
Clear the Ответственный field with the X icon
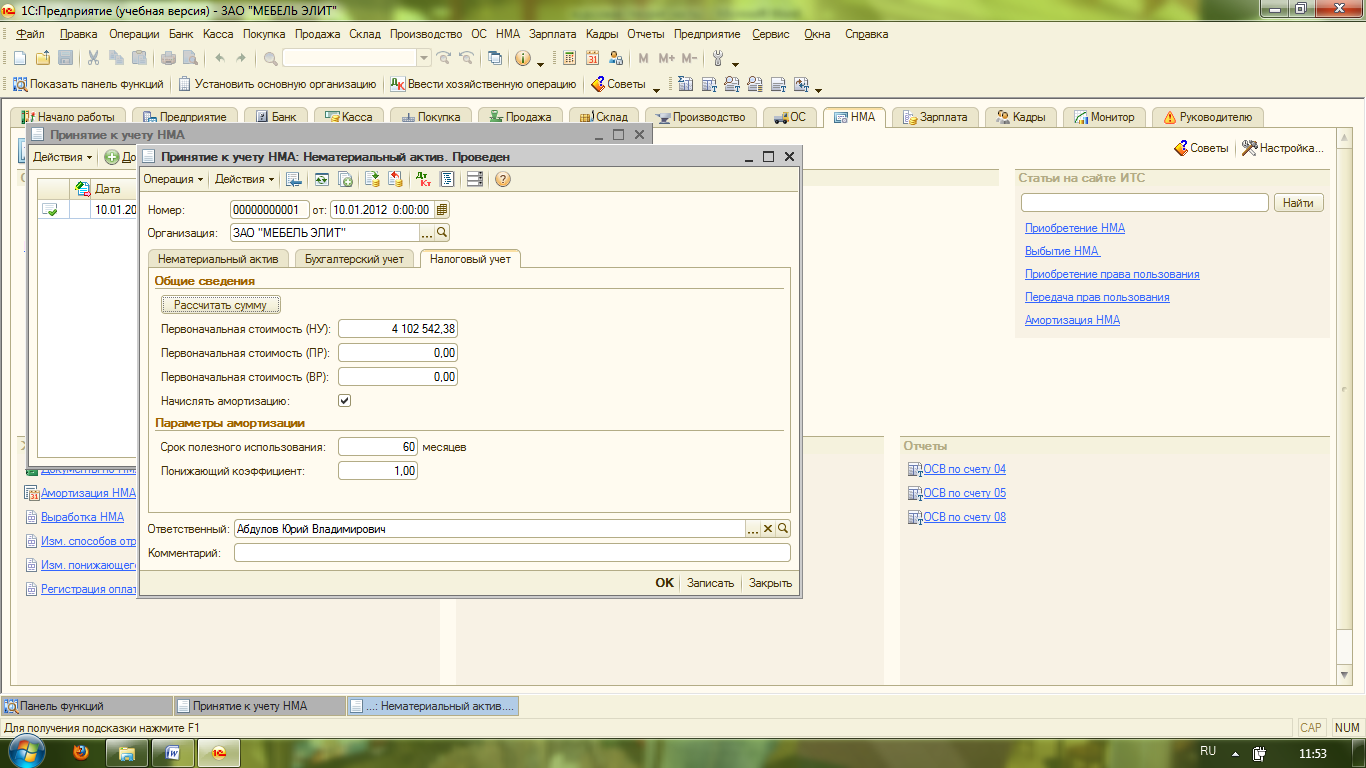(x=768, y=529)
